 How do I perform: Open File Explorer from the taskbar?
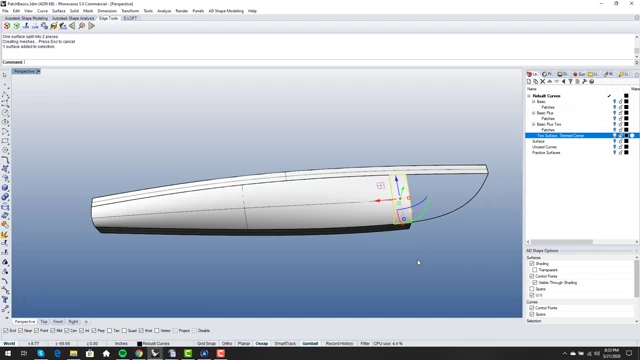pyautogui.click(x=73, y=353)
